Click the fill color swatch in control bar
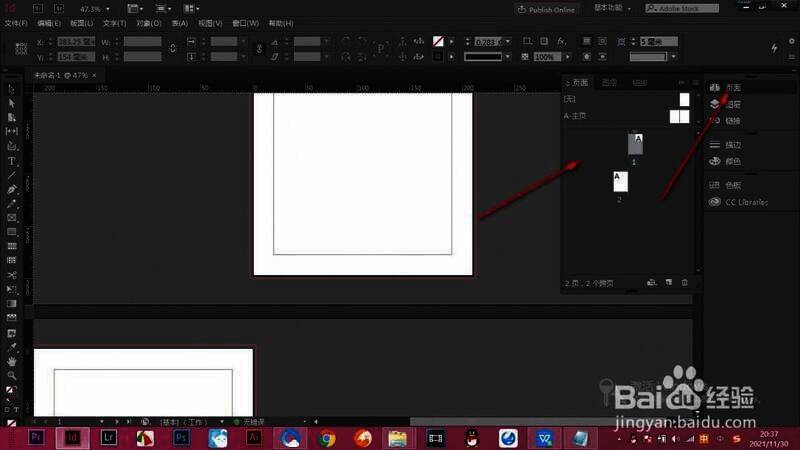 tap(438, 42)
